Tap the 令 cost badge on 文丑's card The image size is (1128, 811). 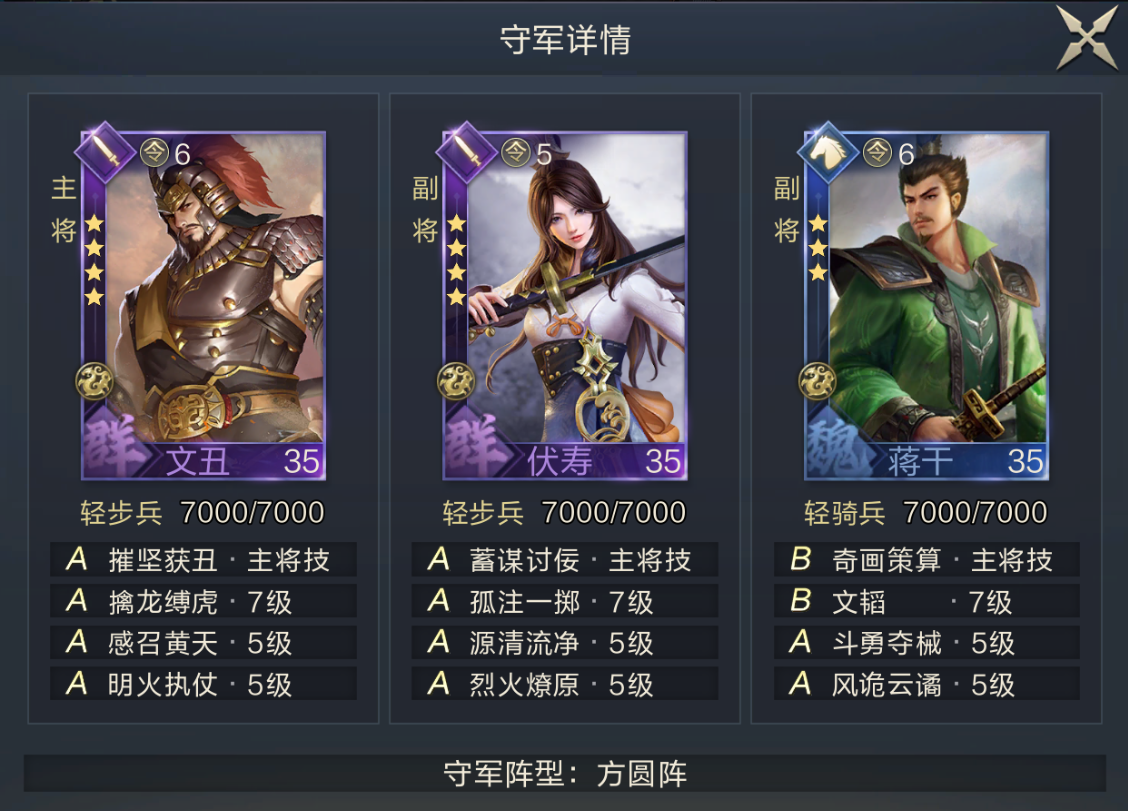tap(154, 153)
